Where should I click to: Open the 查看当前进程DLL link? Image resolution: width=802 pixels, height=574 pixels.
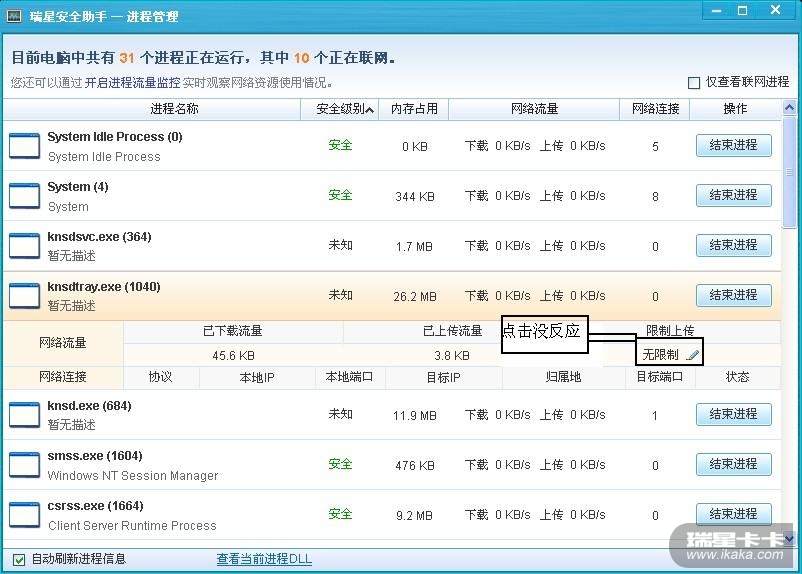tap(264, 559)
